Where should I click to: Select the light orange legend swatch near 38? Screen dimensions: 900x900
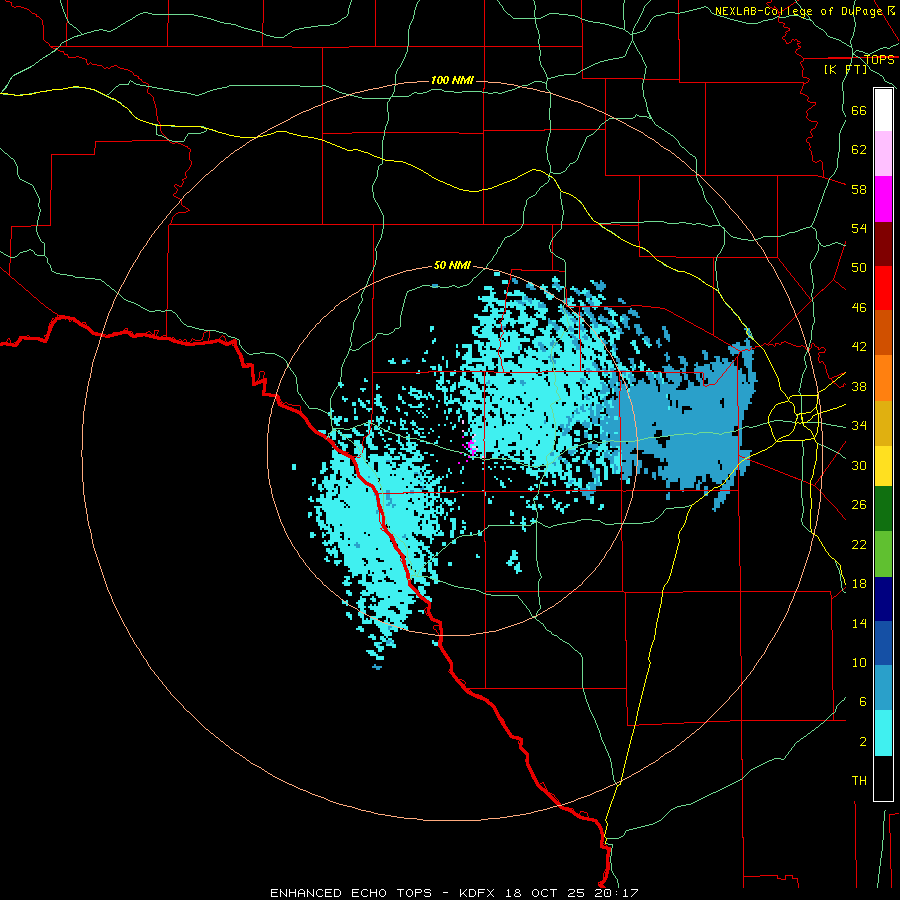pos(883,378)
